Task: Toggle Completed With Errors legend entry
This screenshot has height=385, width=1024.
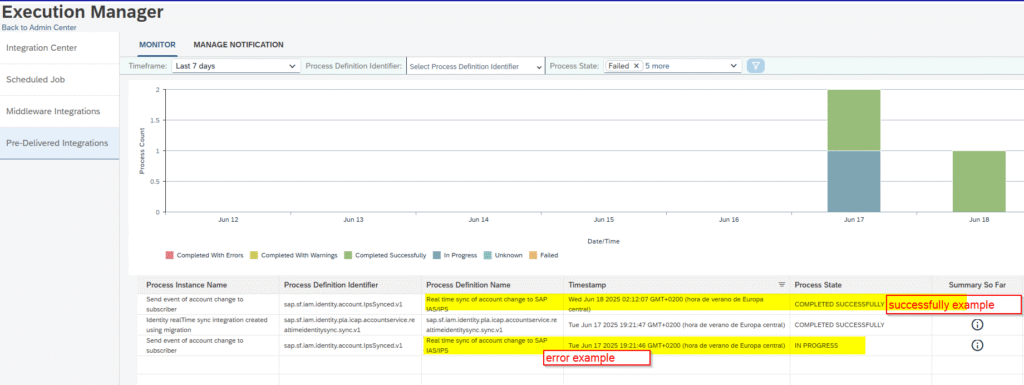Action: tap(204, 255)
